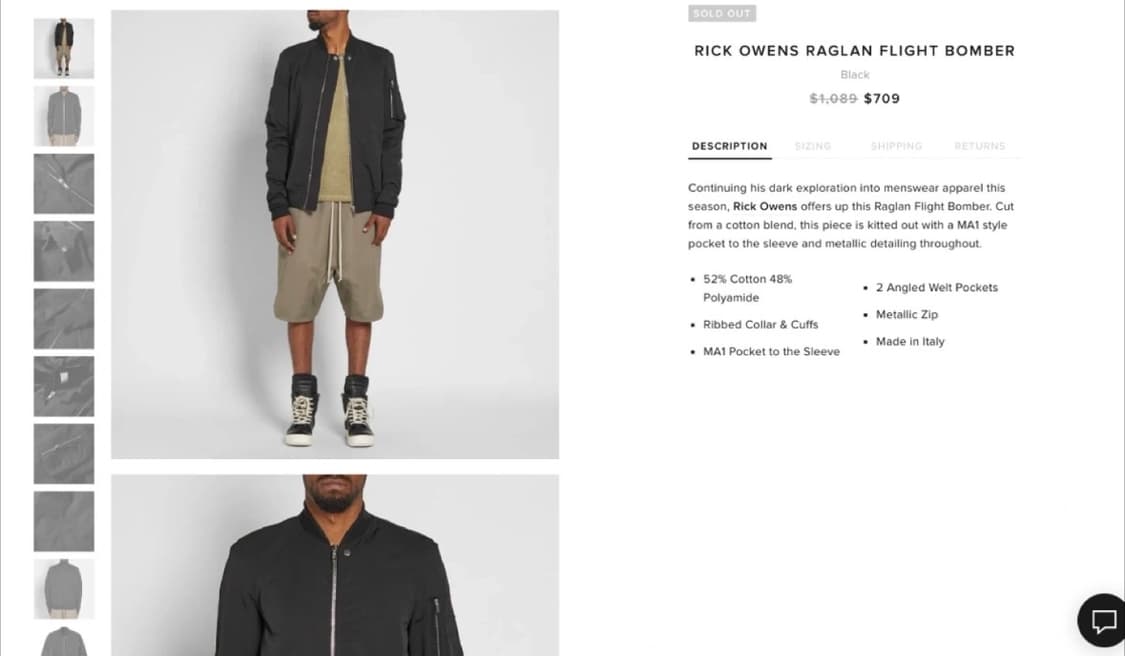Select ninth thumbnail showing jacket back view
The height and width of the screenshot is (656, 1125).
click(64, 589)
